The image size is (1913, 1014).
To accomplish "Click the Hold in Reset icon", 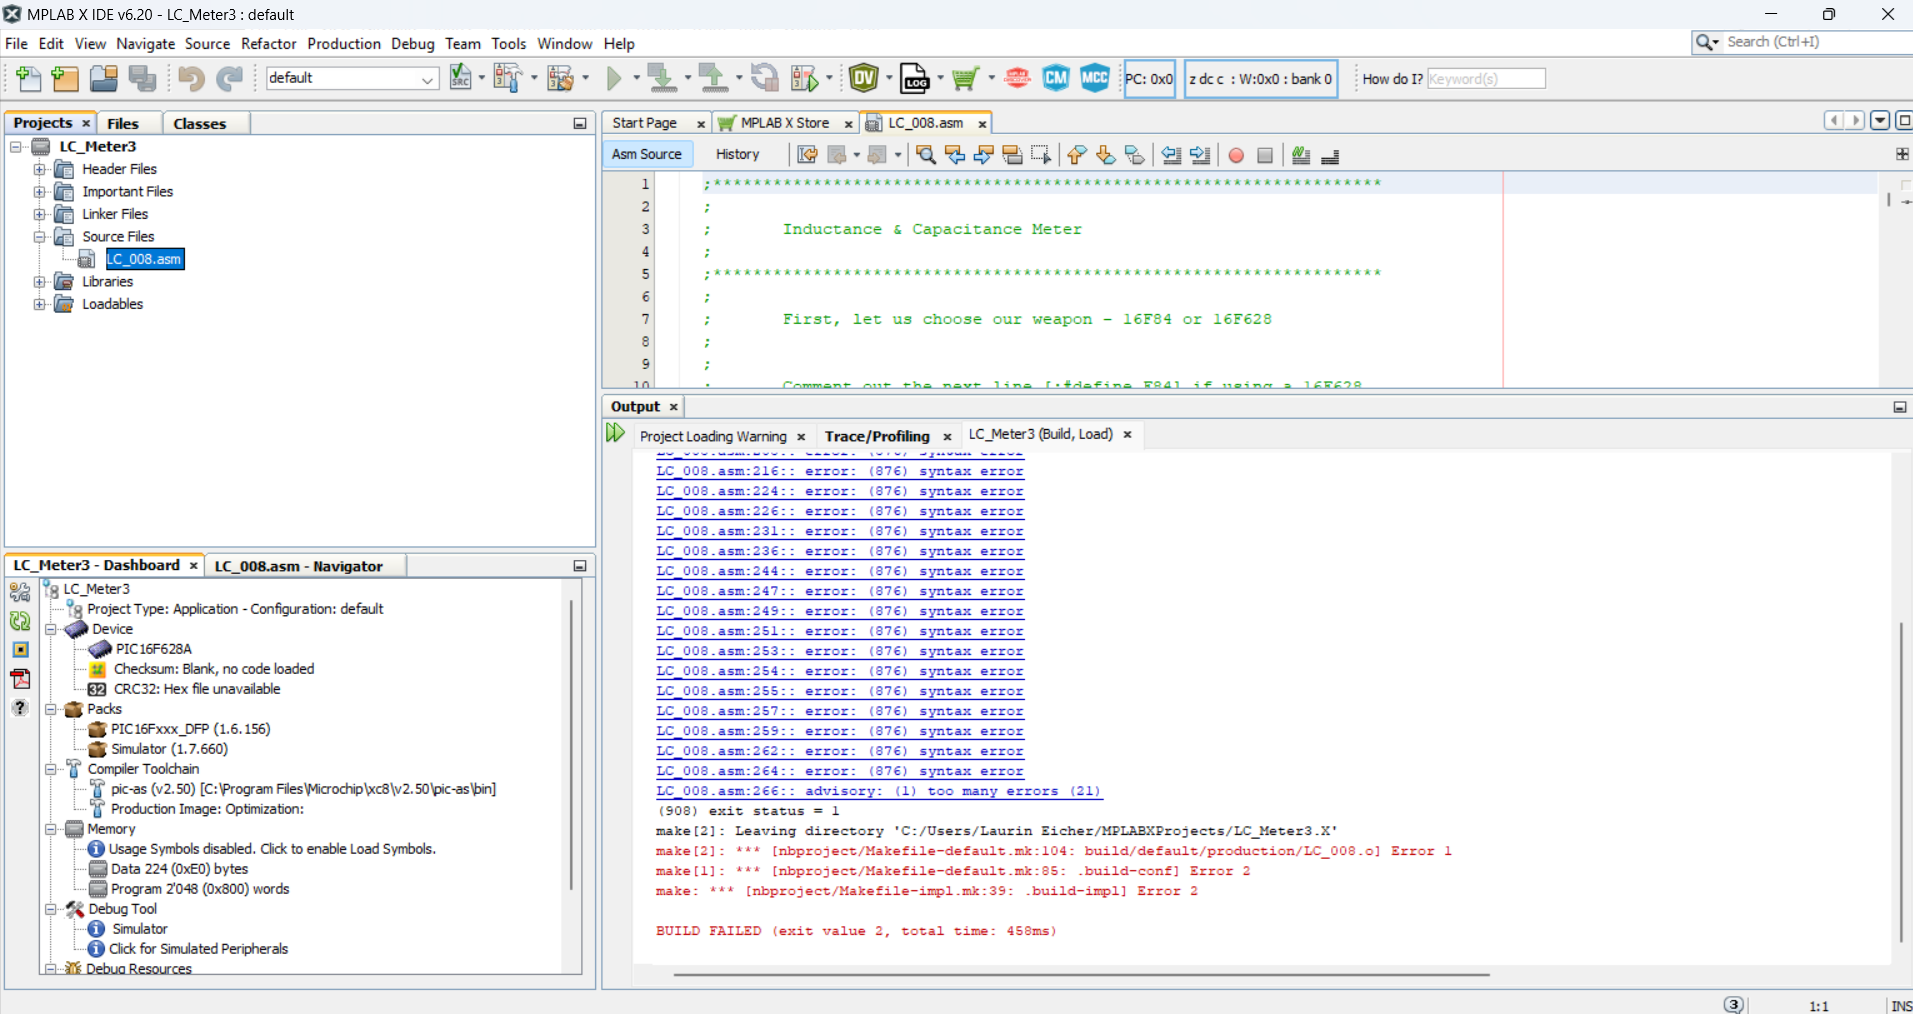I will (765, 78).
